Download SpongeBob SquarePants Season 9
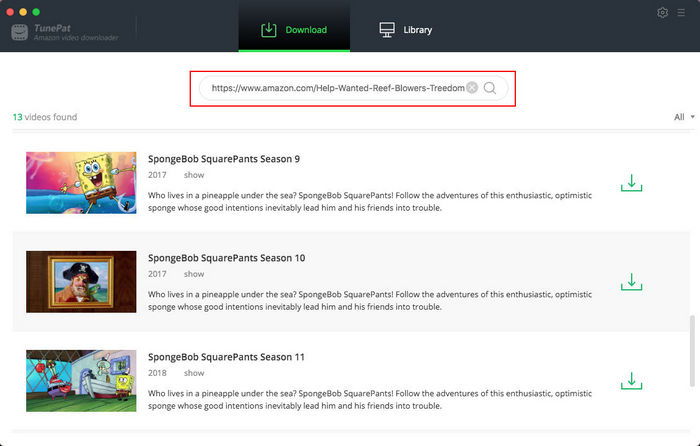This screenshot has height=446, width=700. coord(631,183)
